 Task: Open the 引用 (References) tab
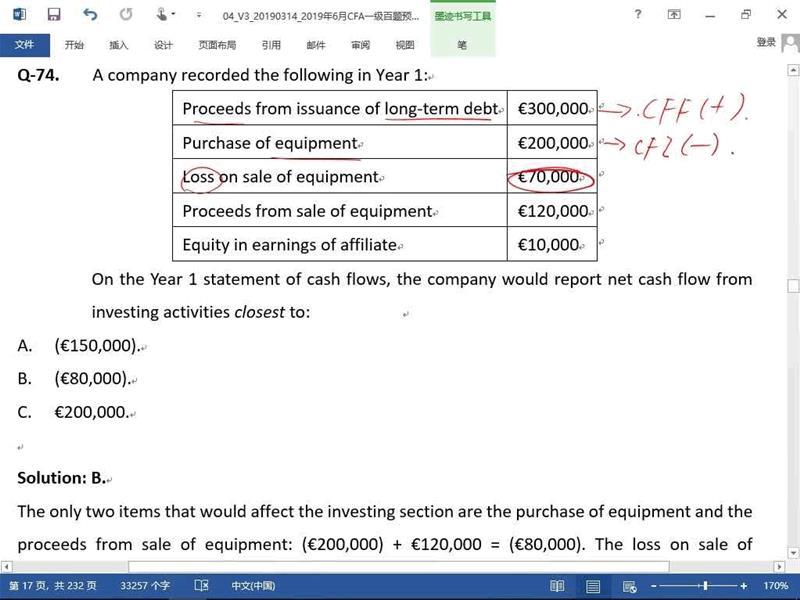click(x=271, y=45)
